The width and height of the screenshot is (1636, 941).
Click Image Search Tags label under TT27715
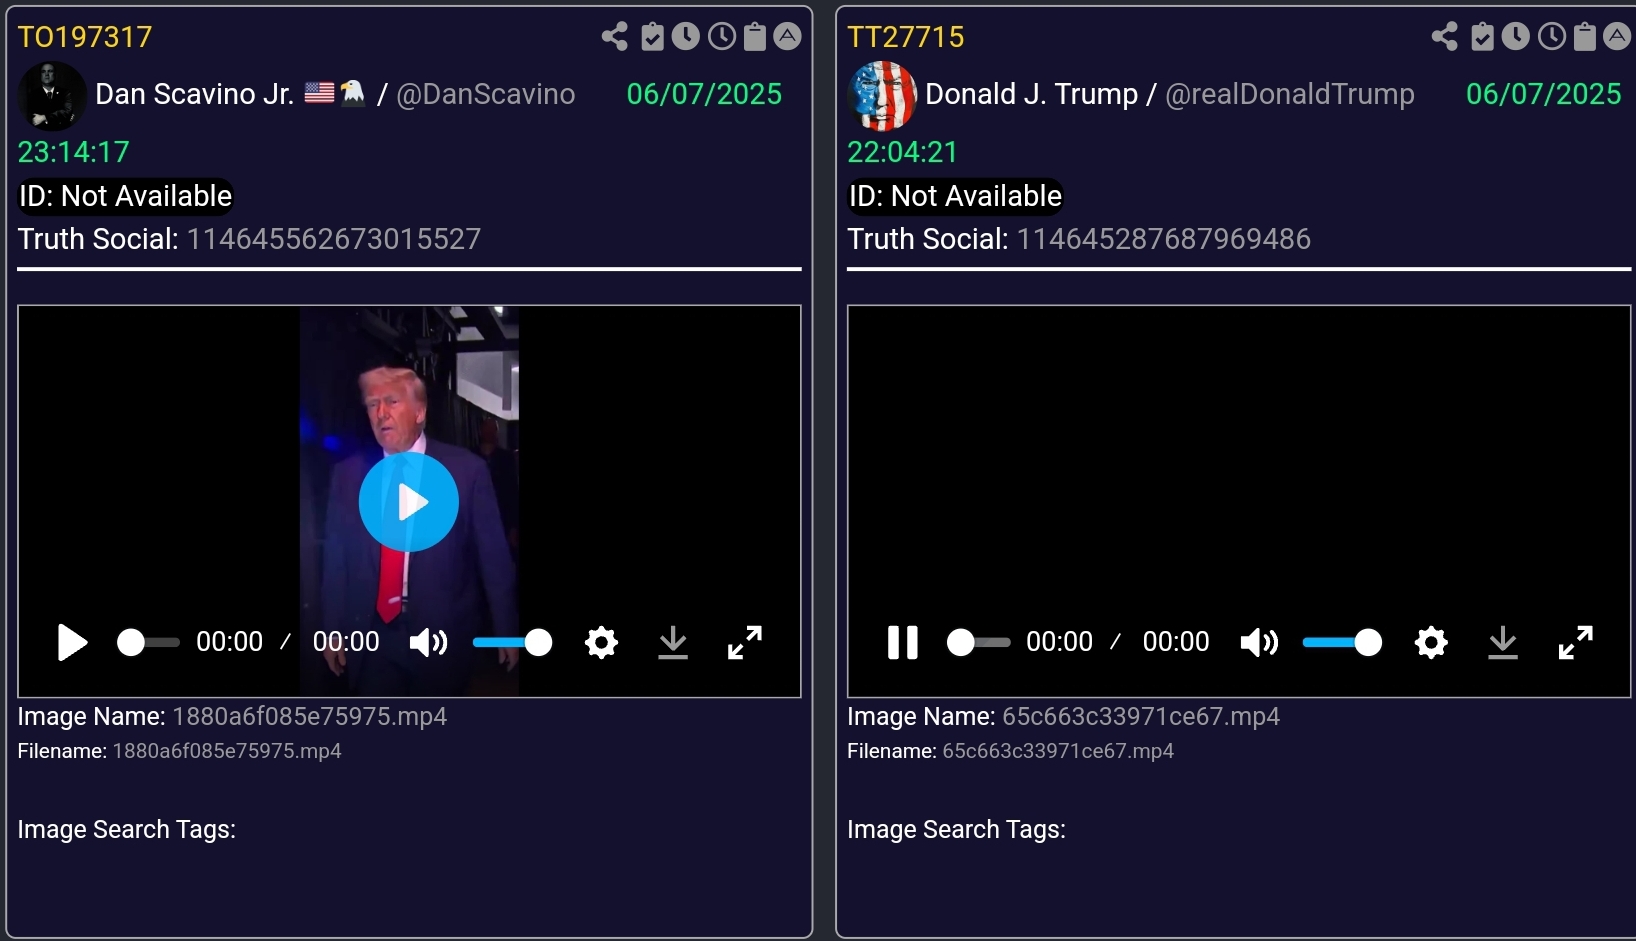click(957, 830)
